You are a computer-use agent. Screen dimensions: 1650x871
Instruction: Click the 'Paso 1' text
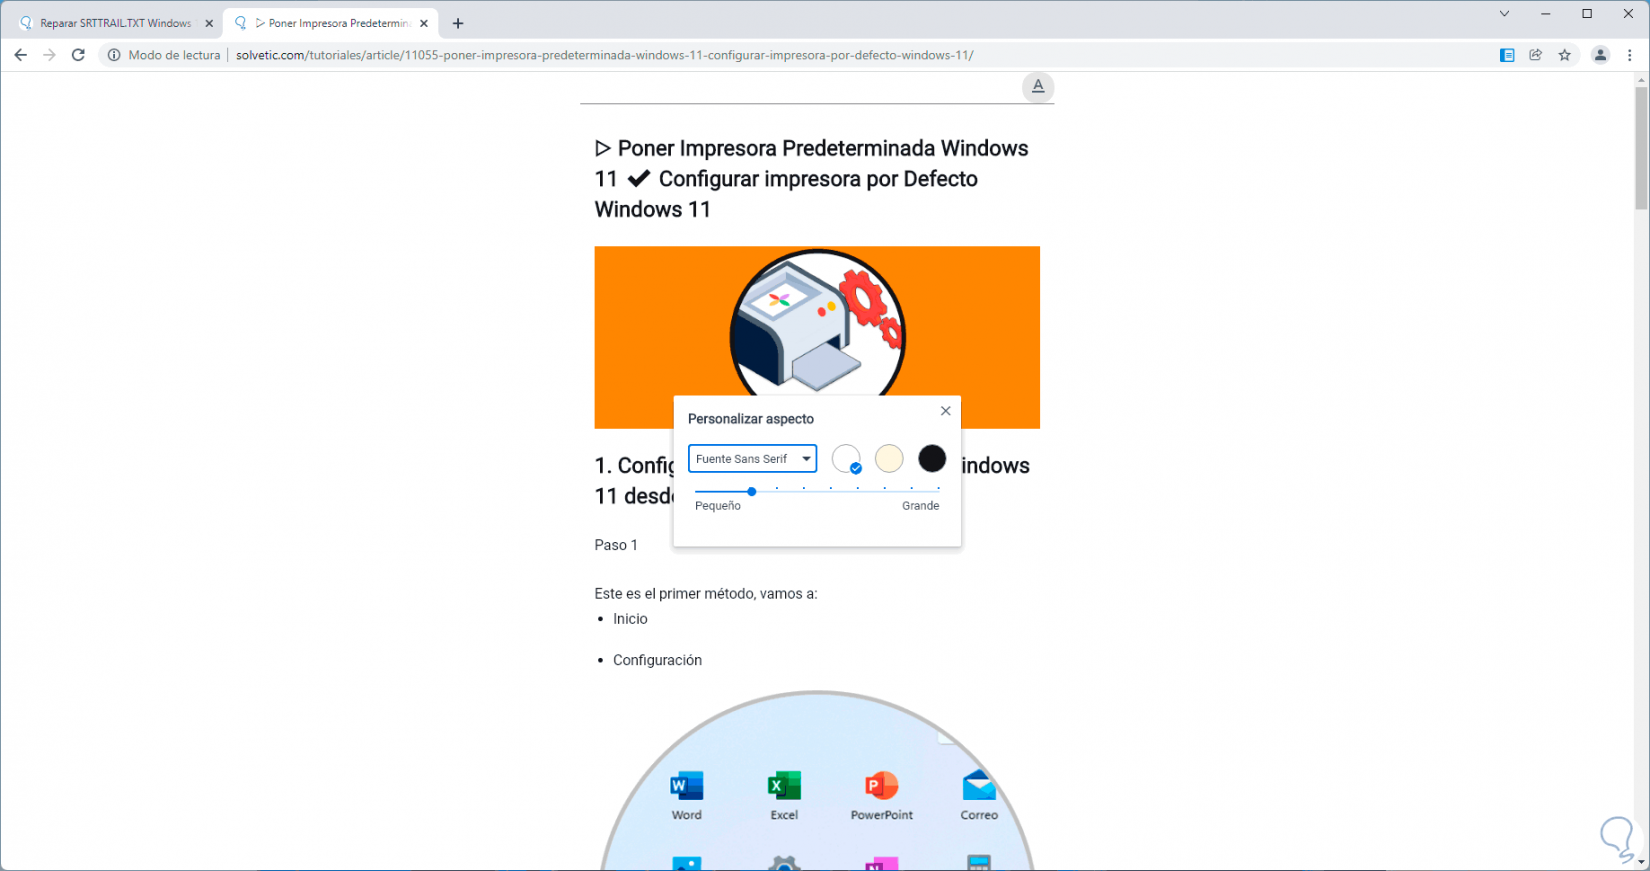click(616, 545)
